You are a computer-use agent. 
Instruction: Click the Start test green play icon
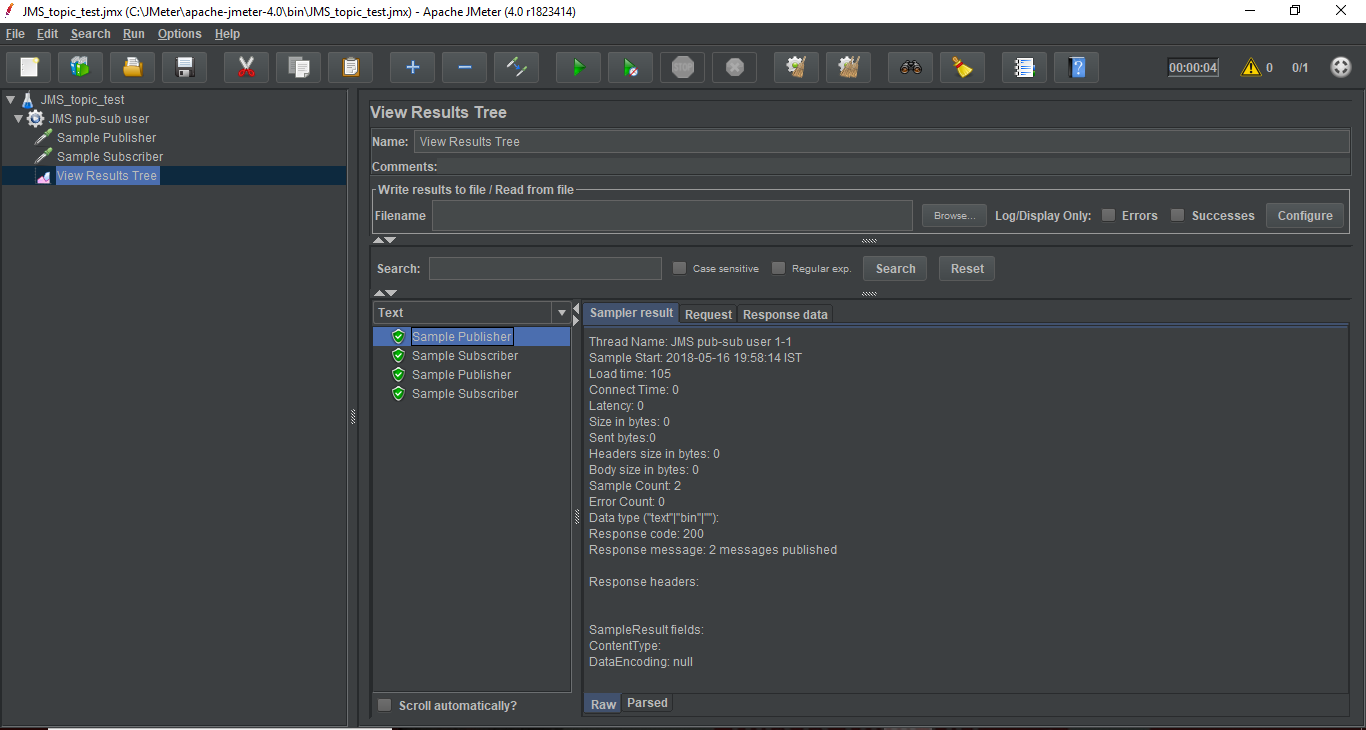[x=578, y=68]
